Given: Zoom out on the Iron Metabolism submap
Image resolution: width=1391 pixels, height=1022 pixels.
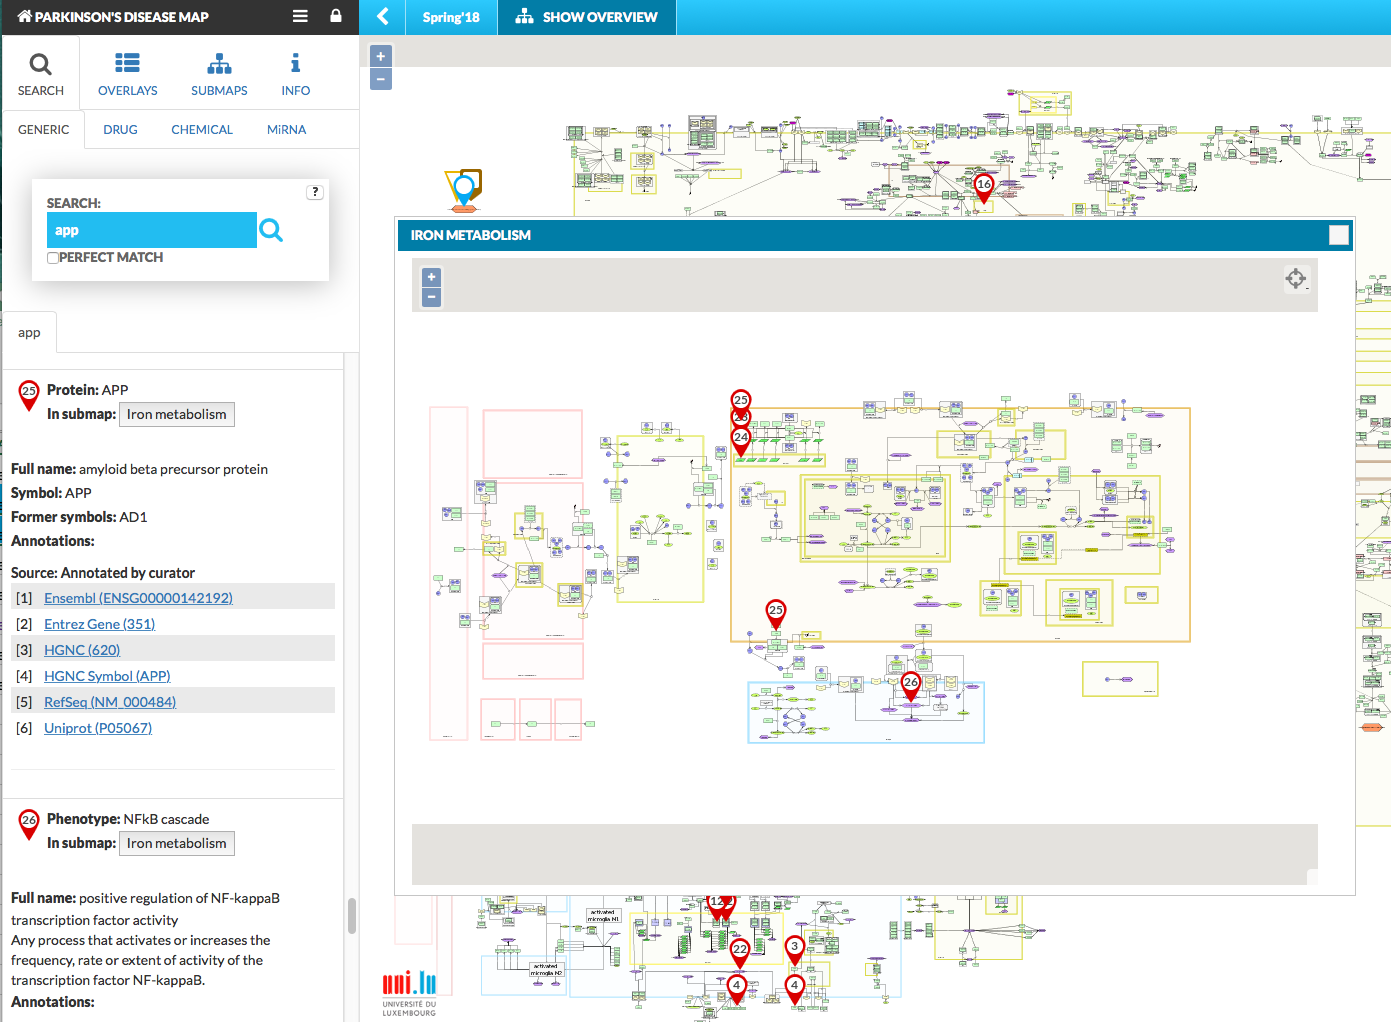Looking at the screenshot, I should pyautogui.click(x=431, y=297).
